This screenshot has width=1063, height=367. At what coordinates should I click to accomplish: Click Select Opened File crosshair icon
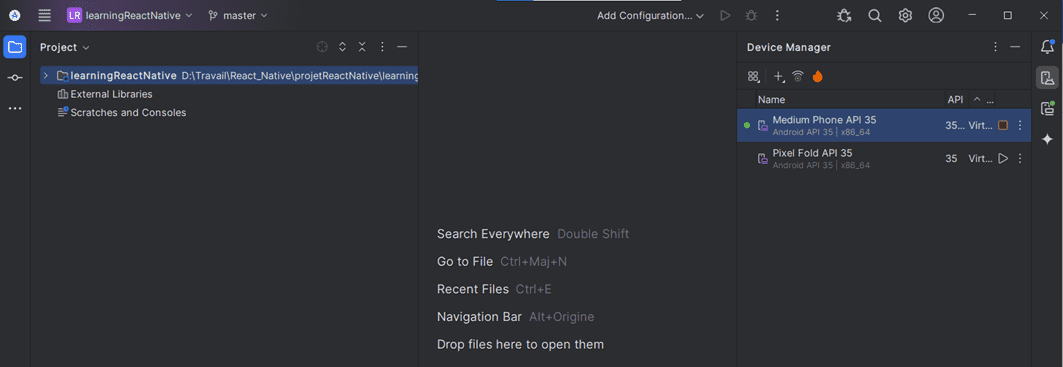322,47
